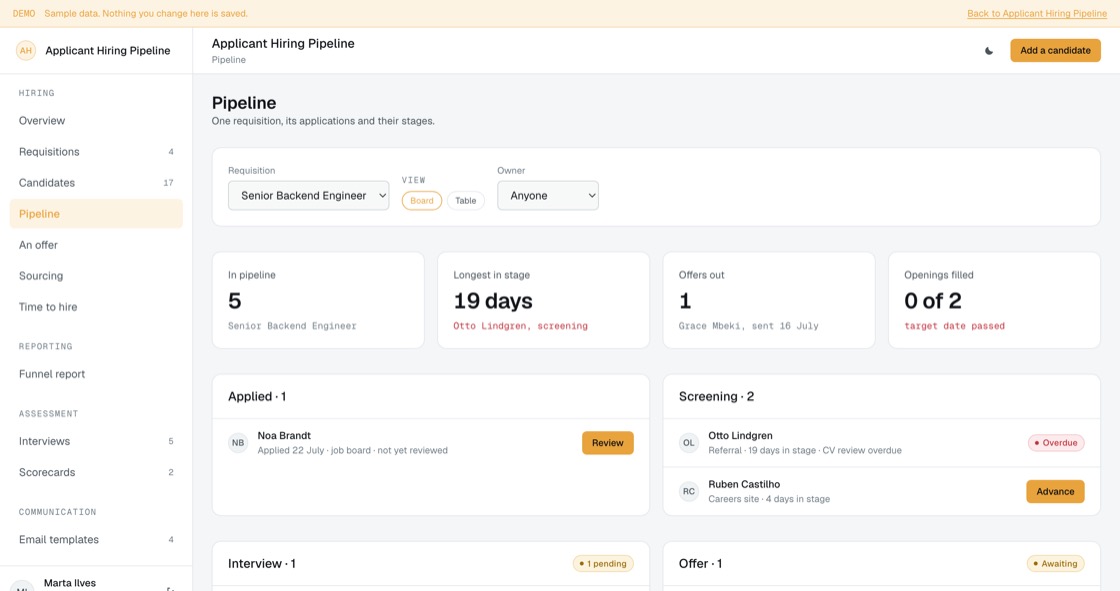Click the Longest in stage card
This screenshot has width=1120, height=591.
[x=544, y=300]
